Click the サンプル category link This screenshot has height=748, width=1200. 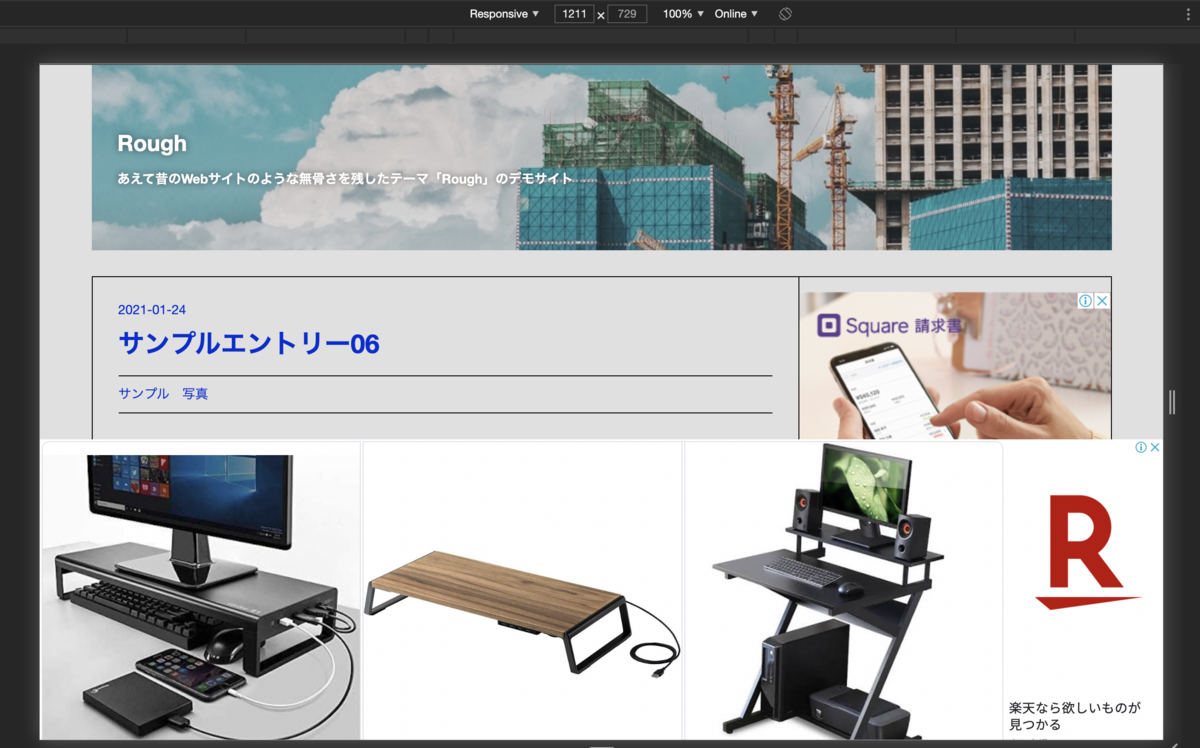coord(143,394)
